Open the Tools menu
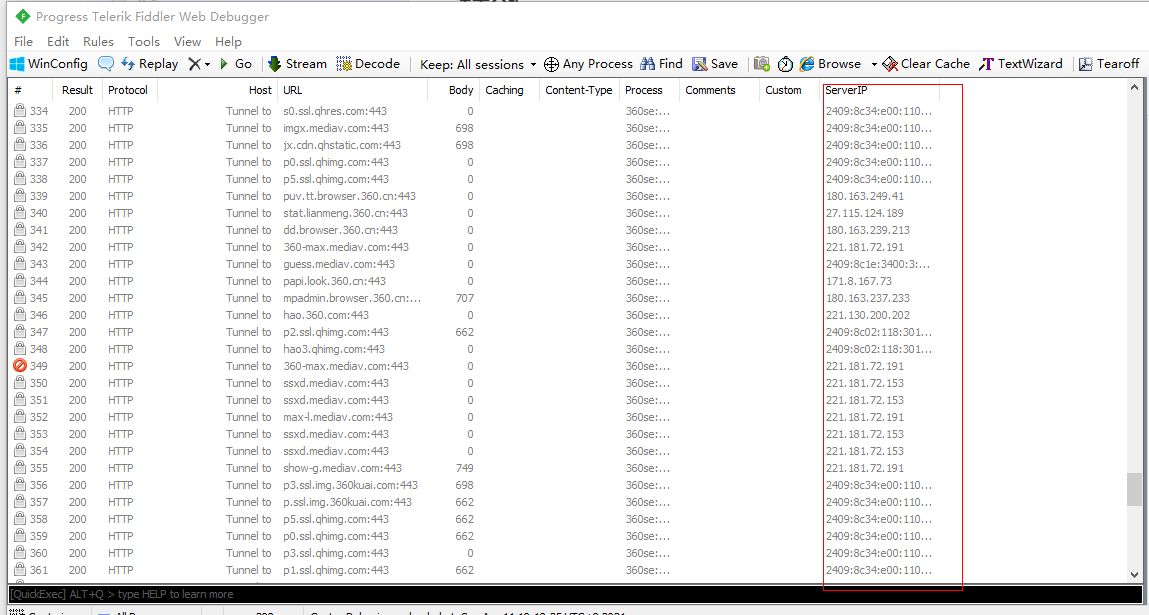 pos(144,42)
